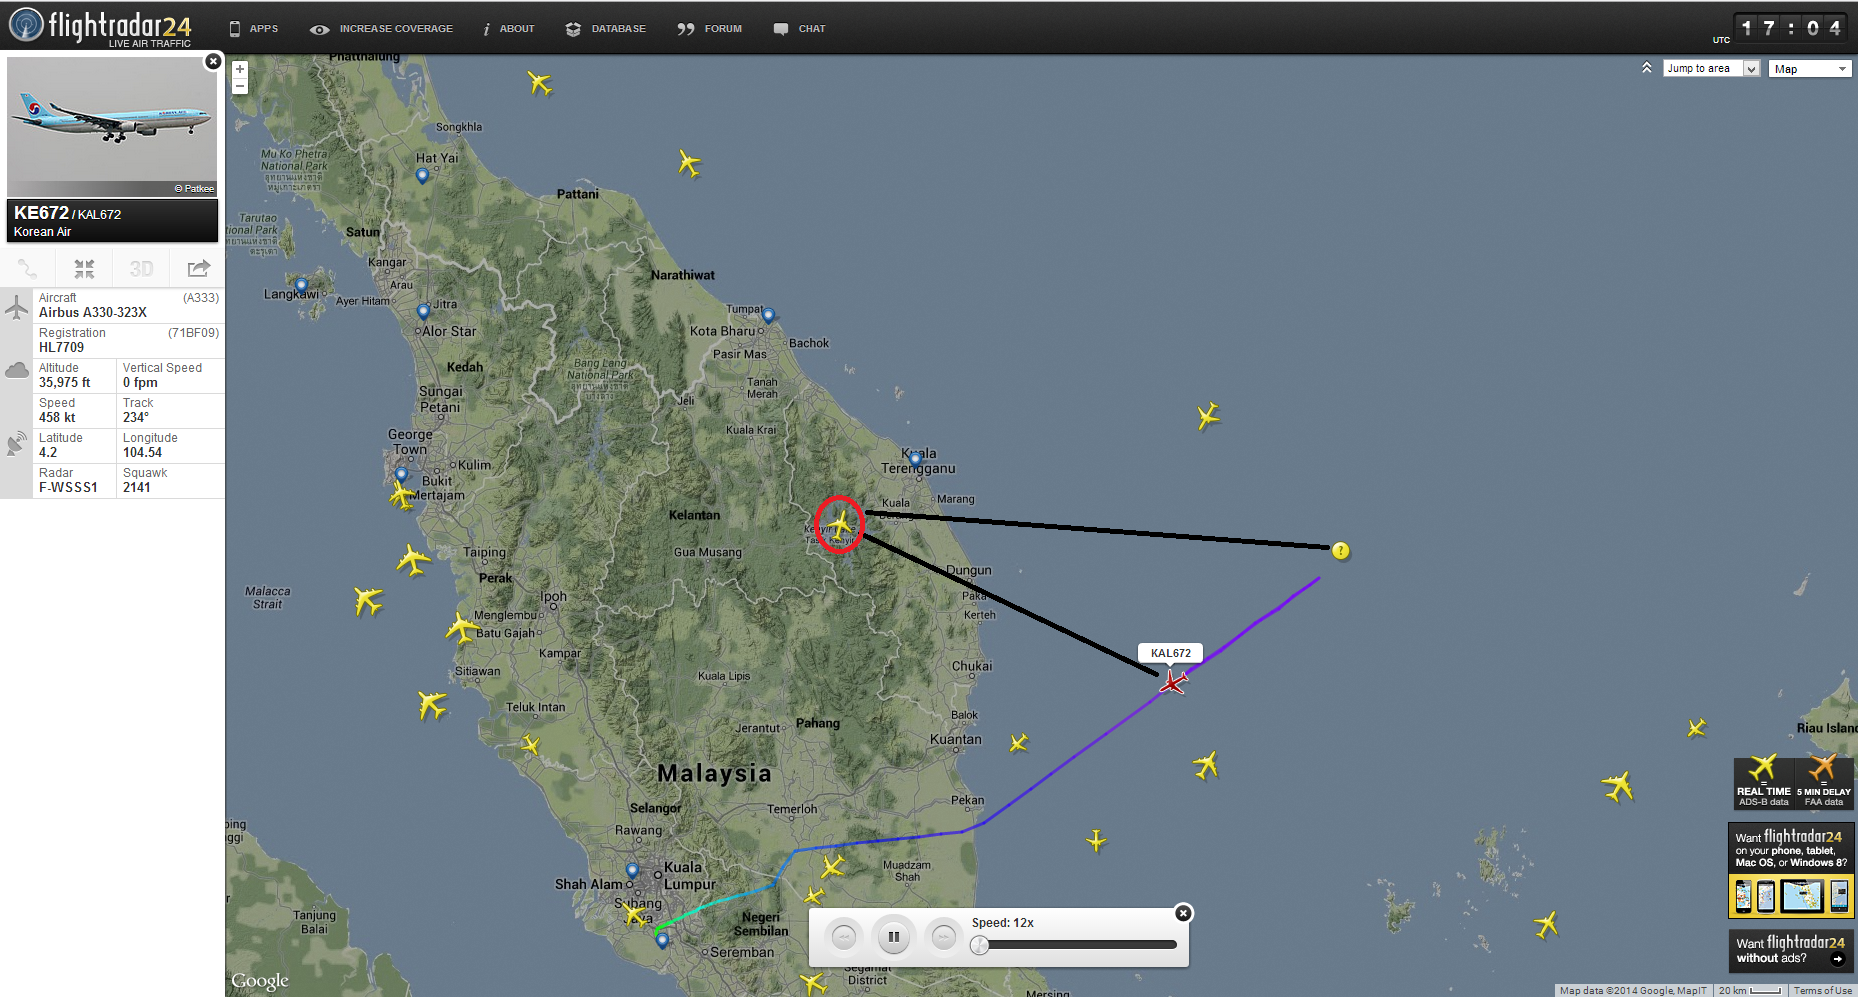Click the playback speed slider handle
Image resolution: width=1858 pixels, height=997 pixels.
click(x=980, y=945)
